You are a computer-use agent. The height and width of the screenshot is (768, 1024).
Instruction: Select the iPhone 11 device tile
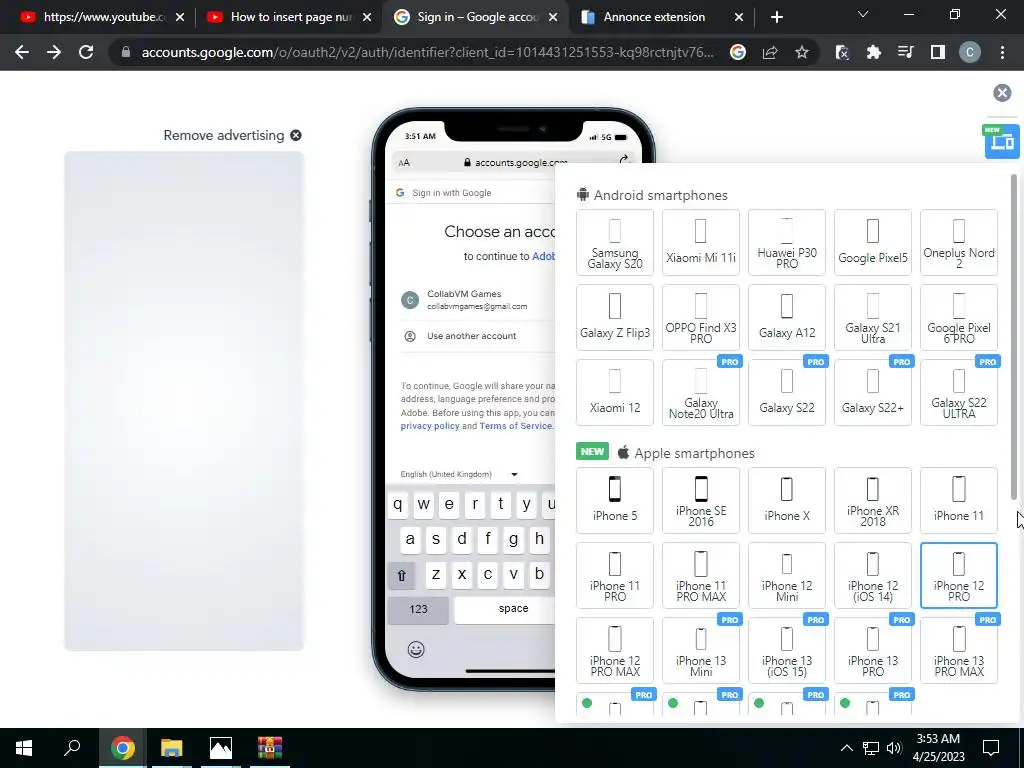[x=959, y=500]
